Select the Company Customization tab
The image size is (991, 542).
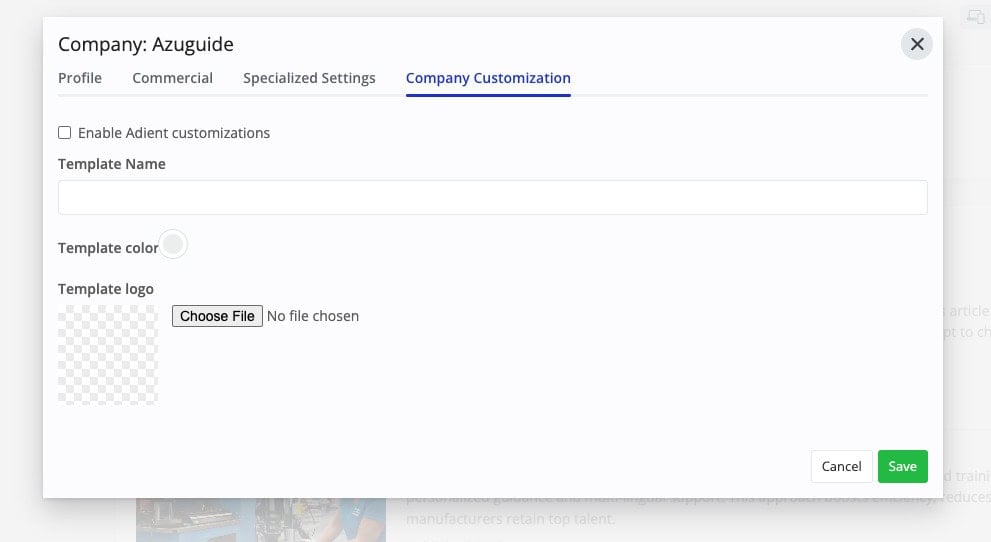(x=488, y=78)
